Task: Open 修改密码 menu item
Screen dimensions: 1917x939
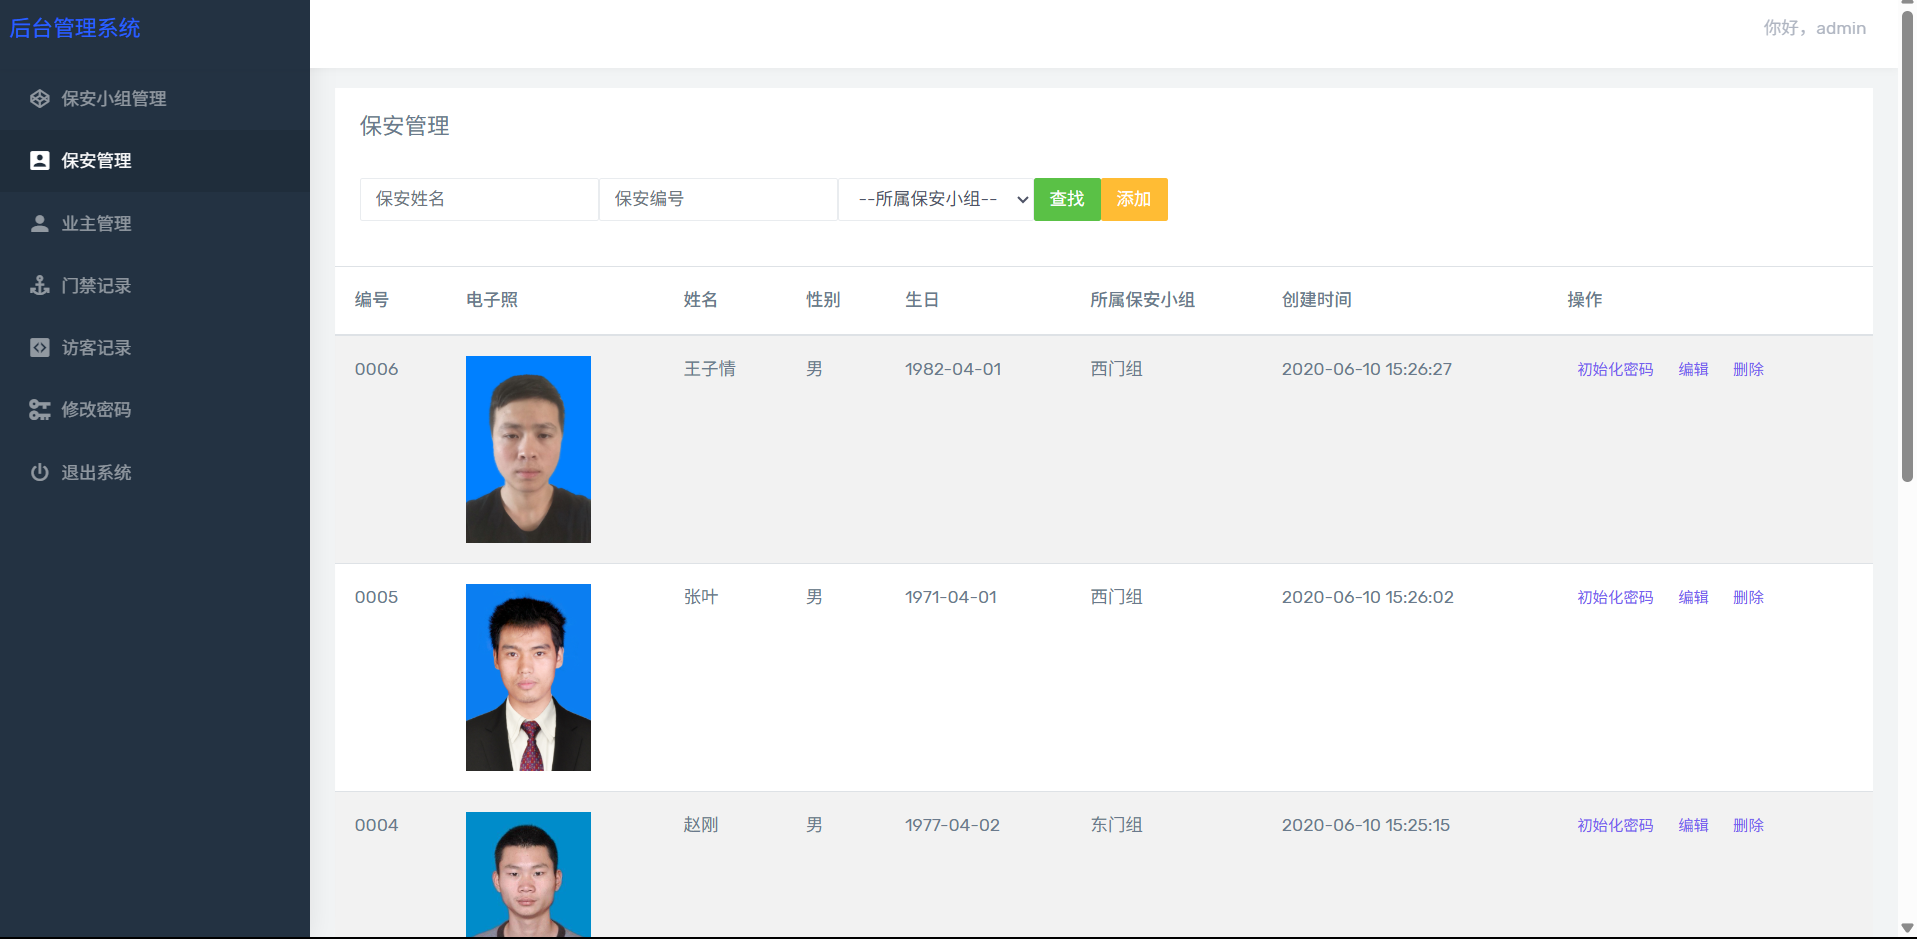Action: coord(155,410)
